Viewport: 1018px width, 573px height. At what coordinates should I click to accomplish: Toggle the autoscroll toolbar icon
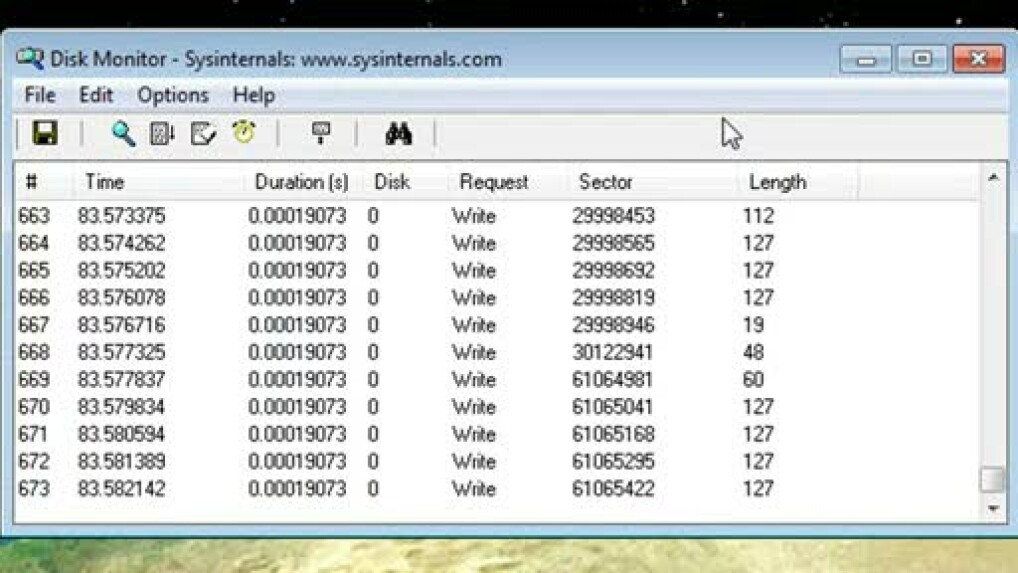pyautogui.click(x=163, y=133)
